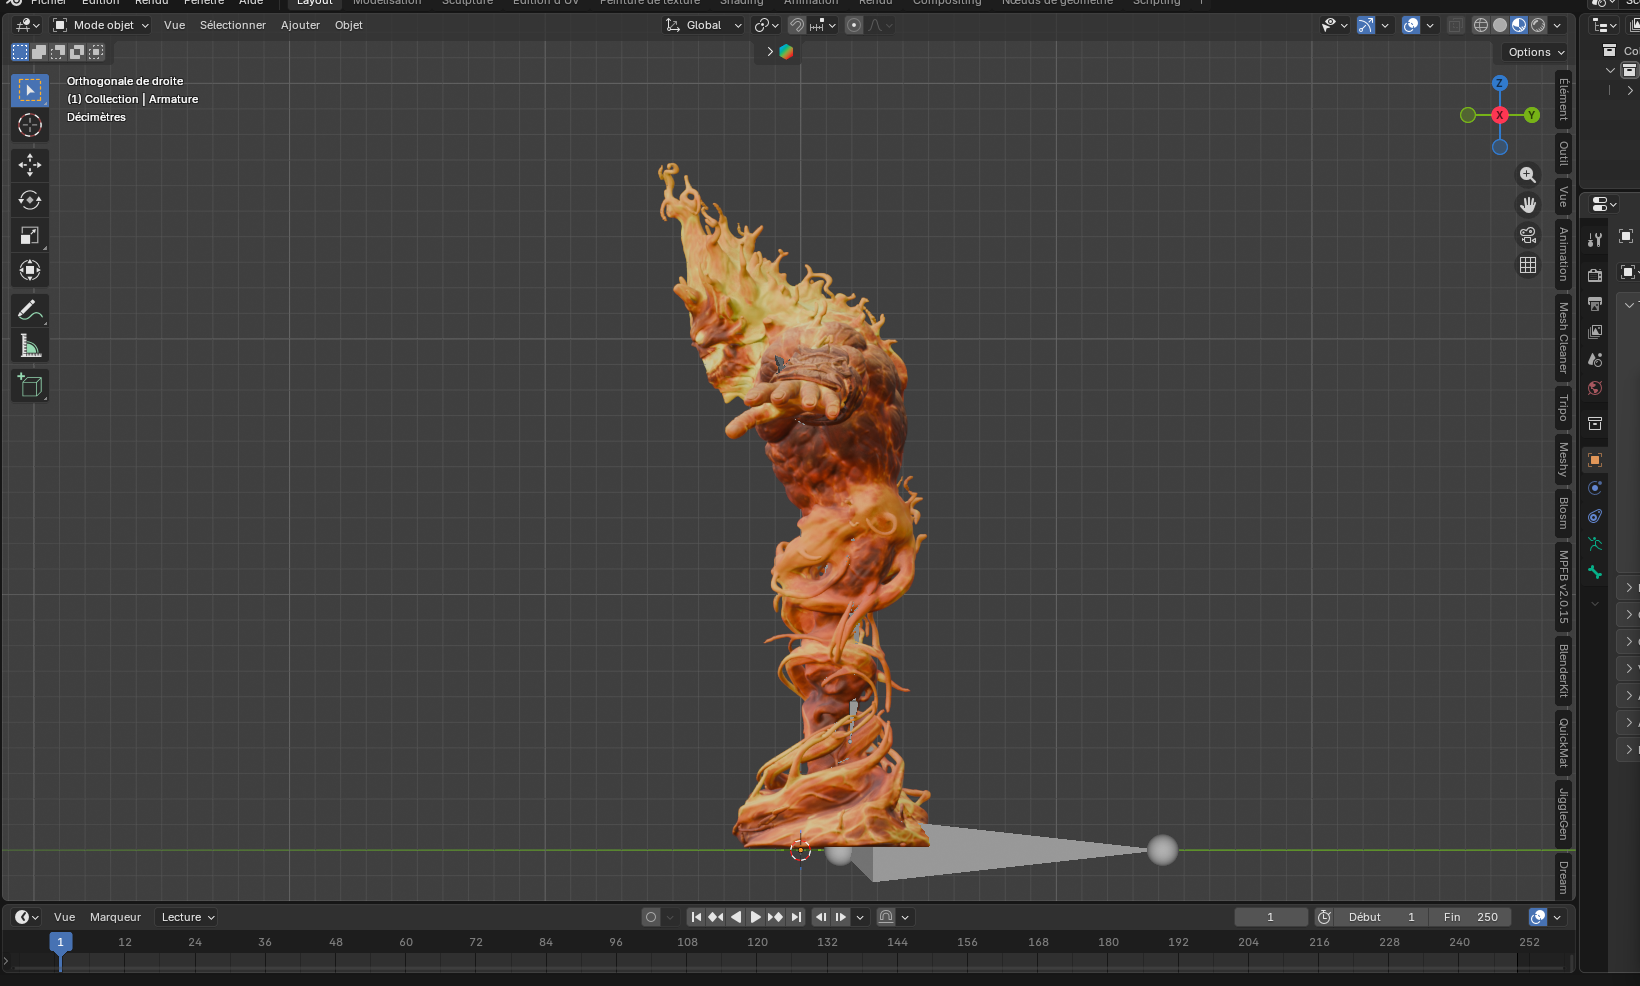
Task: Play animation in reverse
Action: click(x=736, y=917)
